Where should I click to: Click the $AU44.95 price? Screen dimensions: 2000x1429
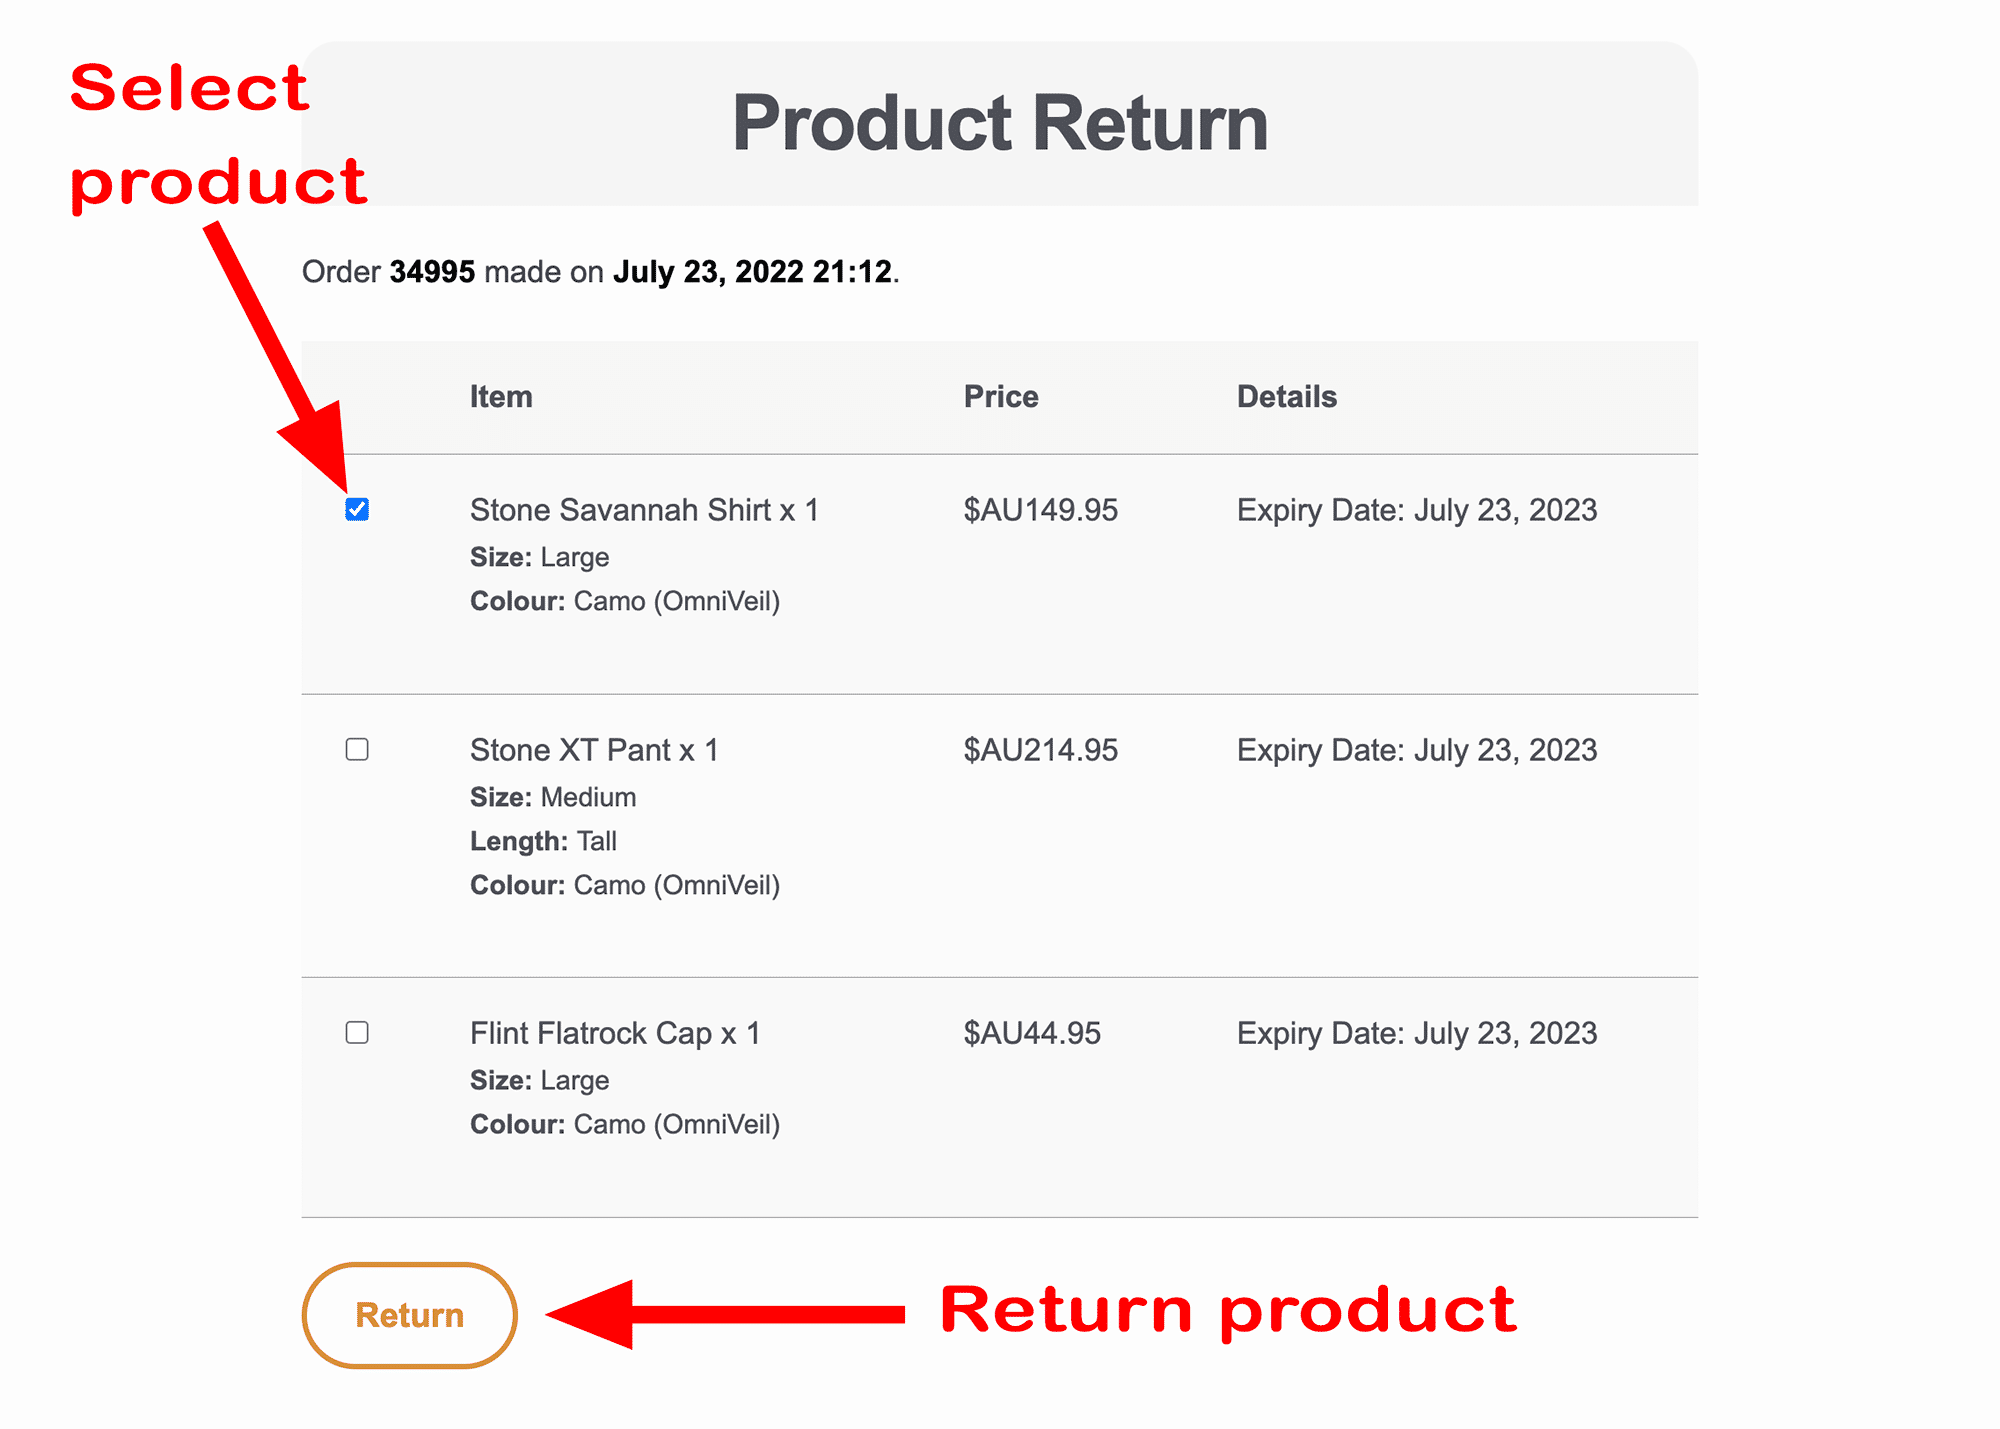pyautogui.click(x=1032, y=1033)
